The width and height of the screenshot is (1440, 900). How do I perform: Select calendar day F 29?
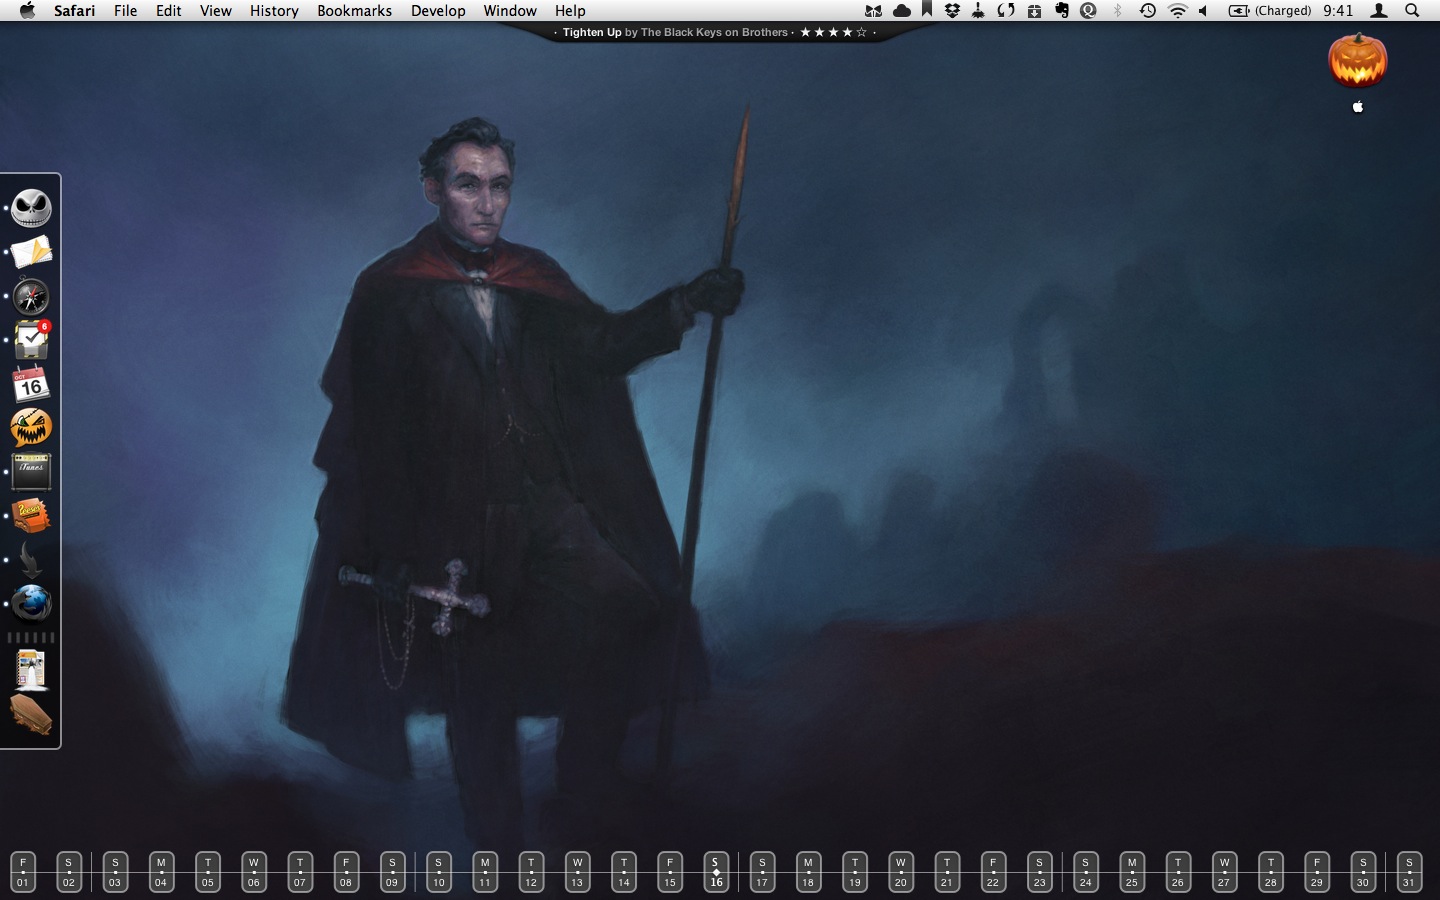1317,872
